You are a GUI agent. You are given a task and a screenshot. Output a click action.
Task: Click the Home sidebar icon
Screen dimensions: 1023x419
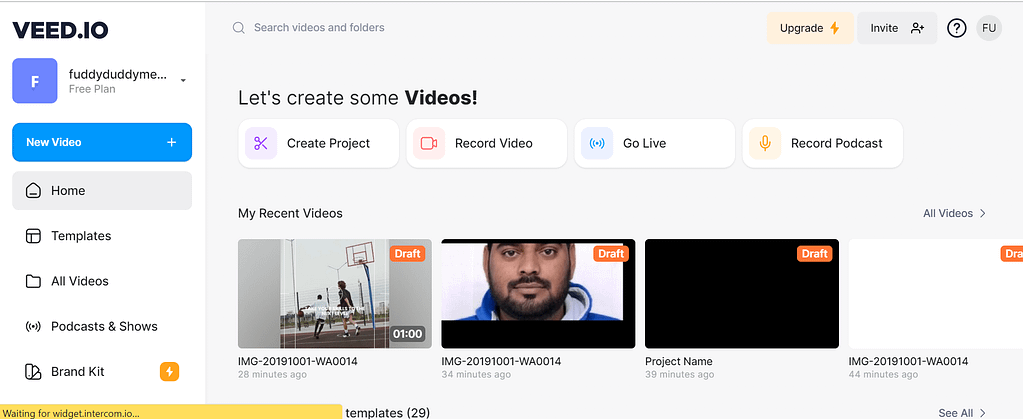[x=33, y=191]
